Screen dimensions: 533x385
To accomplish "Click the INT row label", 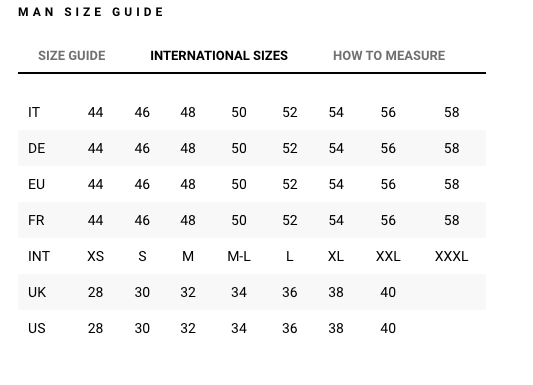I will pos(39,257).
